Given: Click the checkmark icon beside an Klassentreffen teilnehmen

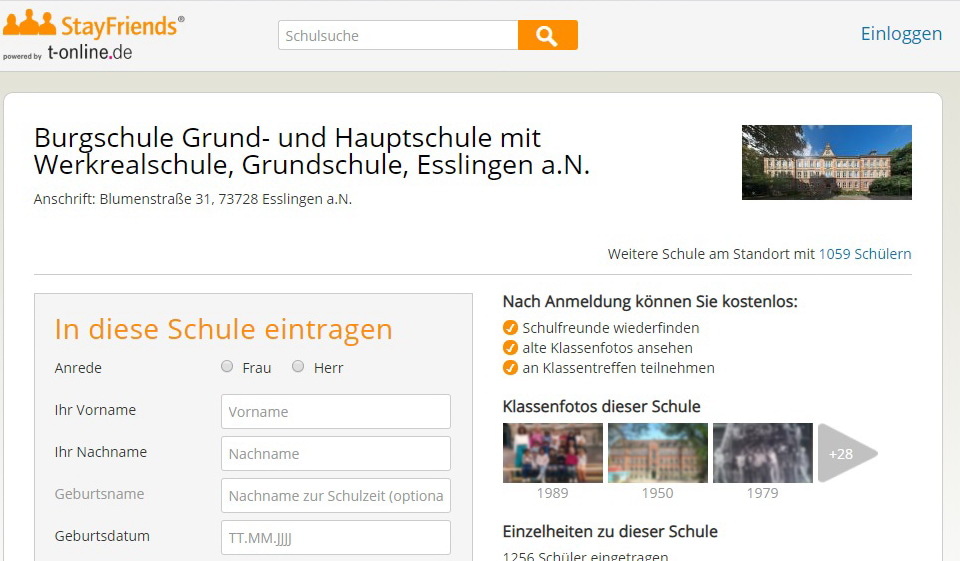Looking at the screenshot, I should pyautogui.click(x=510, y=368).
